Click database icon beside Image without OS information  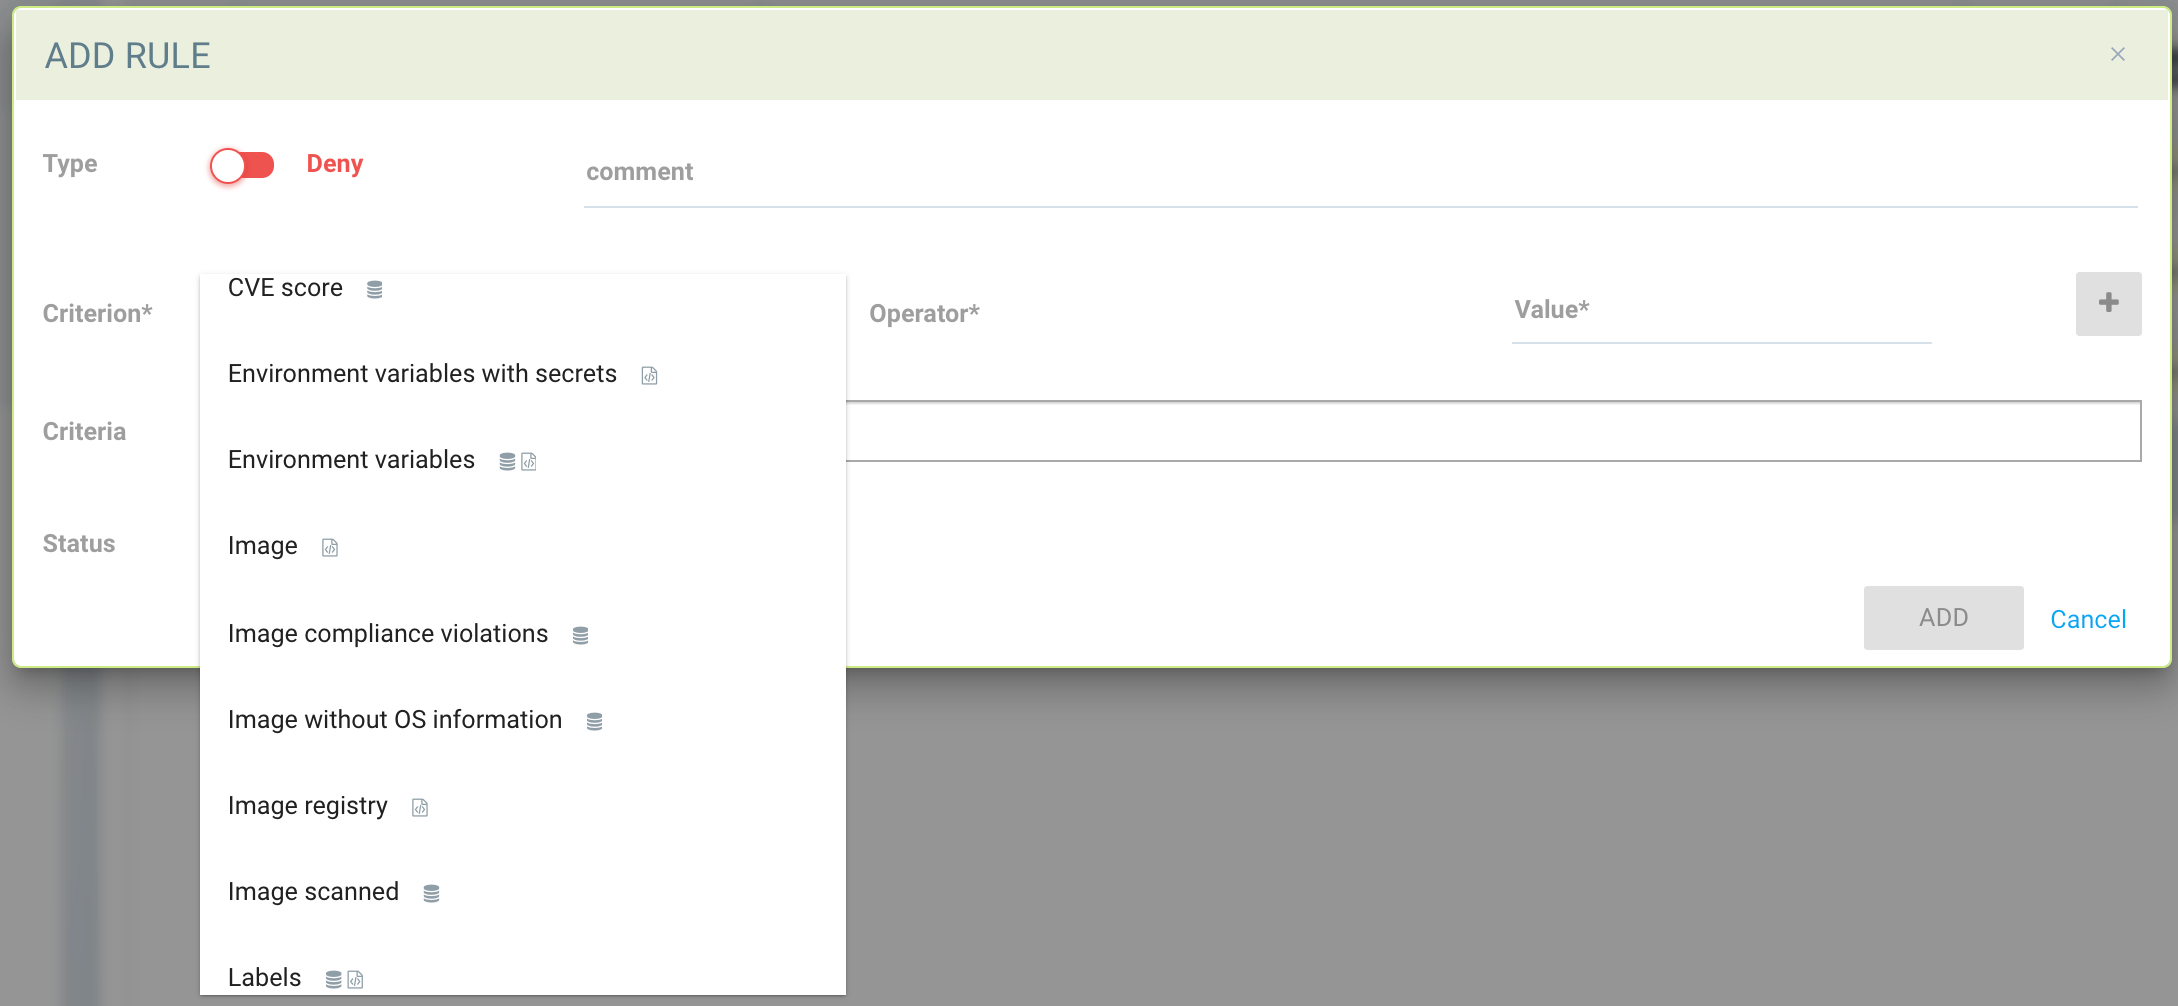(x=594, y=721)
